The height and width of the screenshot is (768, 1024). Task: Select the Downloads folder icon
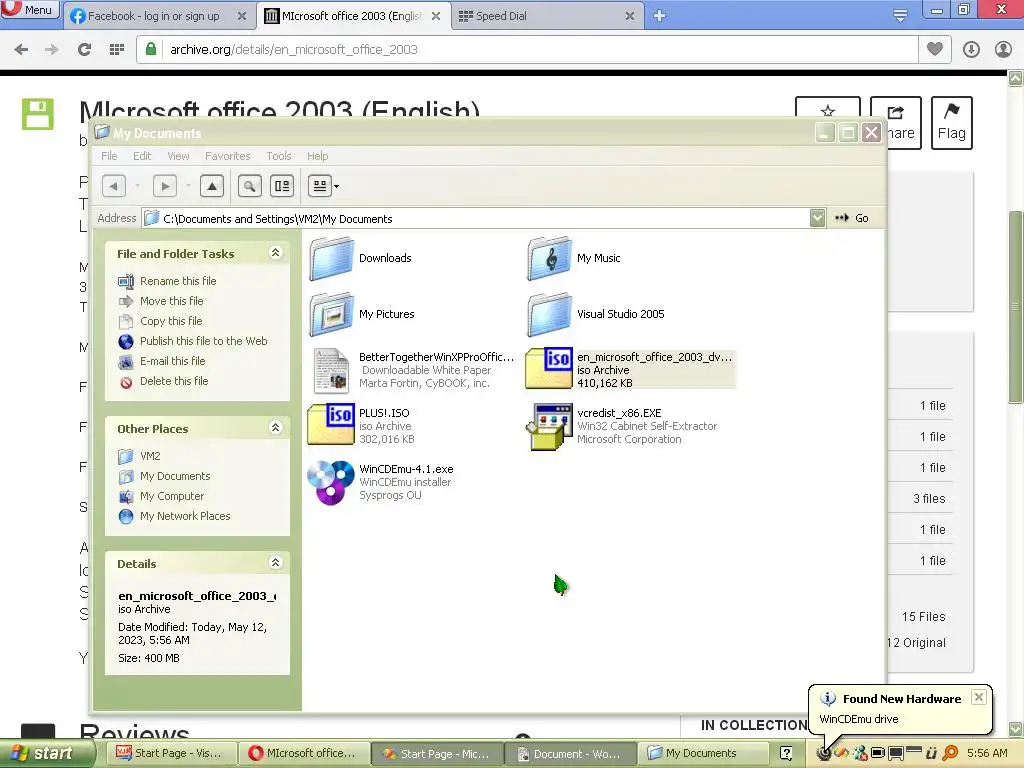pyautogui.click(x=331, y=259)
